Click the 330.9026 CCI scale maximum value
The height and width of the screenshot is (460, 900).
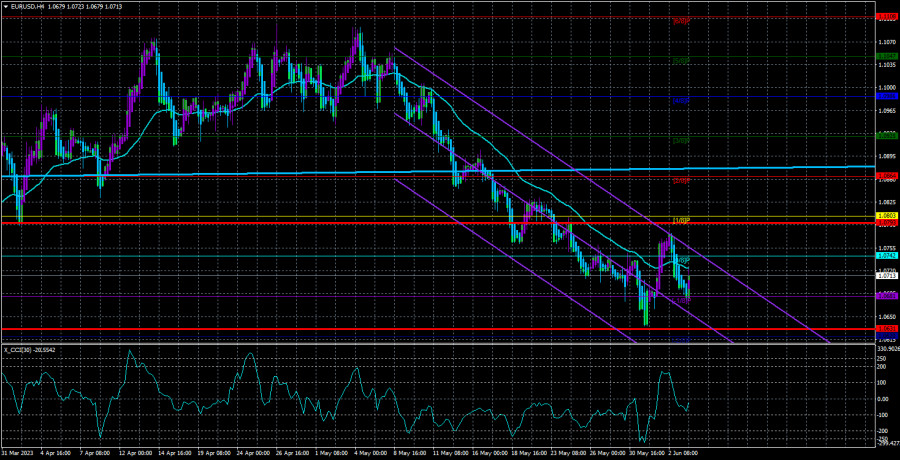[x=889, y=348]
